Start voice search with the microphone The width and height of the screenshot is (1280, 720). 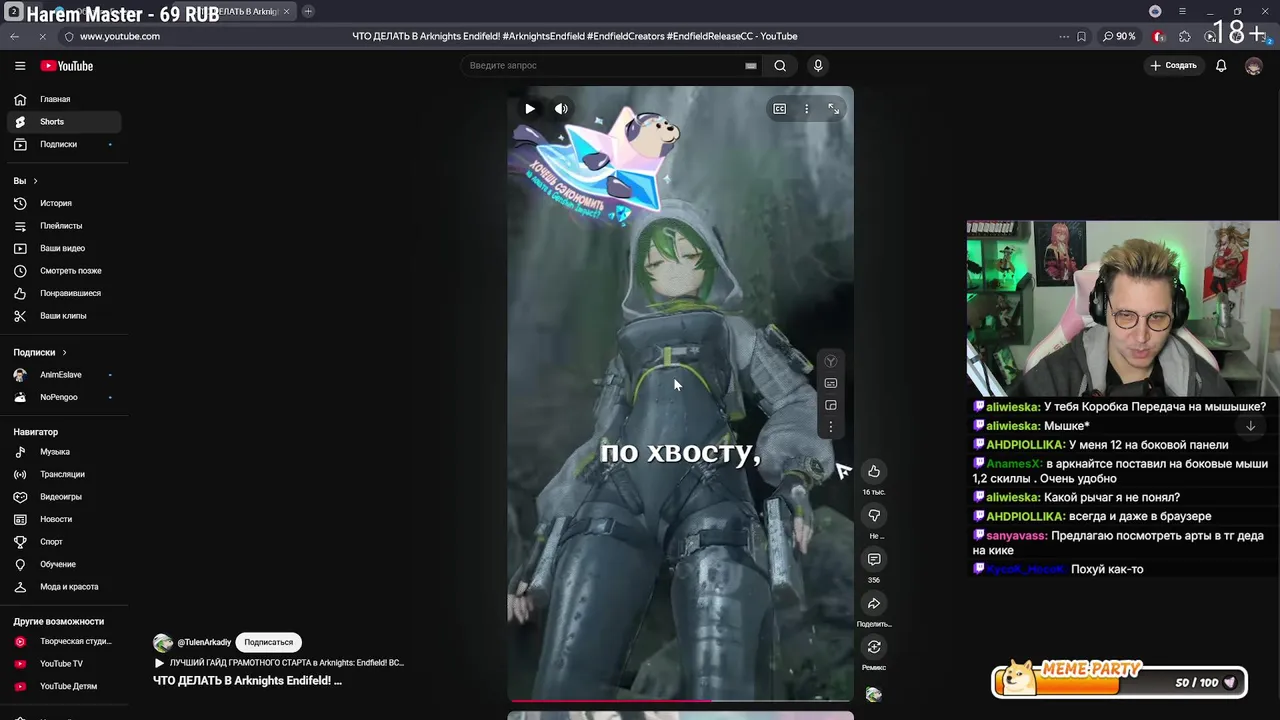click(818, 66)
